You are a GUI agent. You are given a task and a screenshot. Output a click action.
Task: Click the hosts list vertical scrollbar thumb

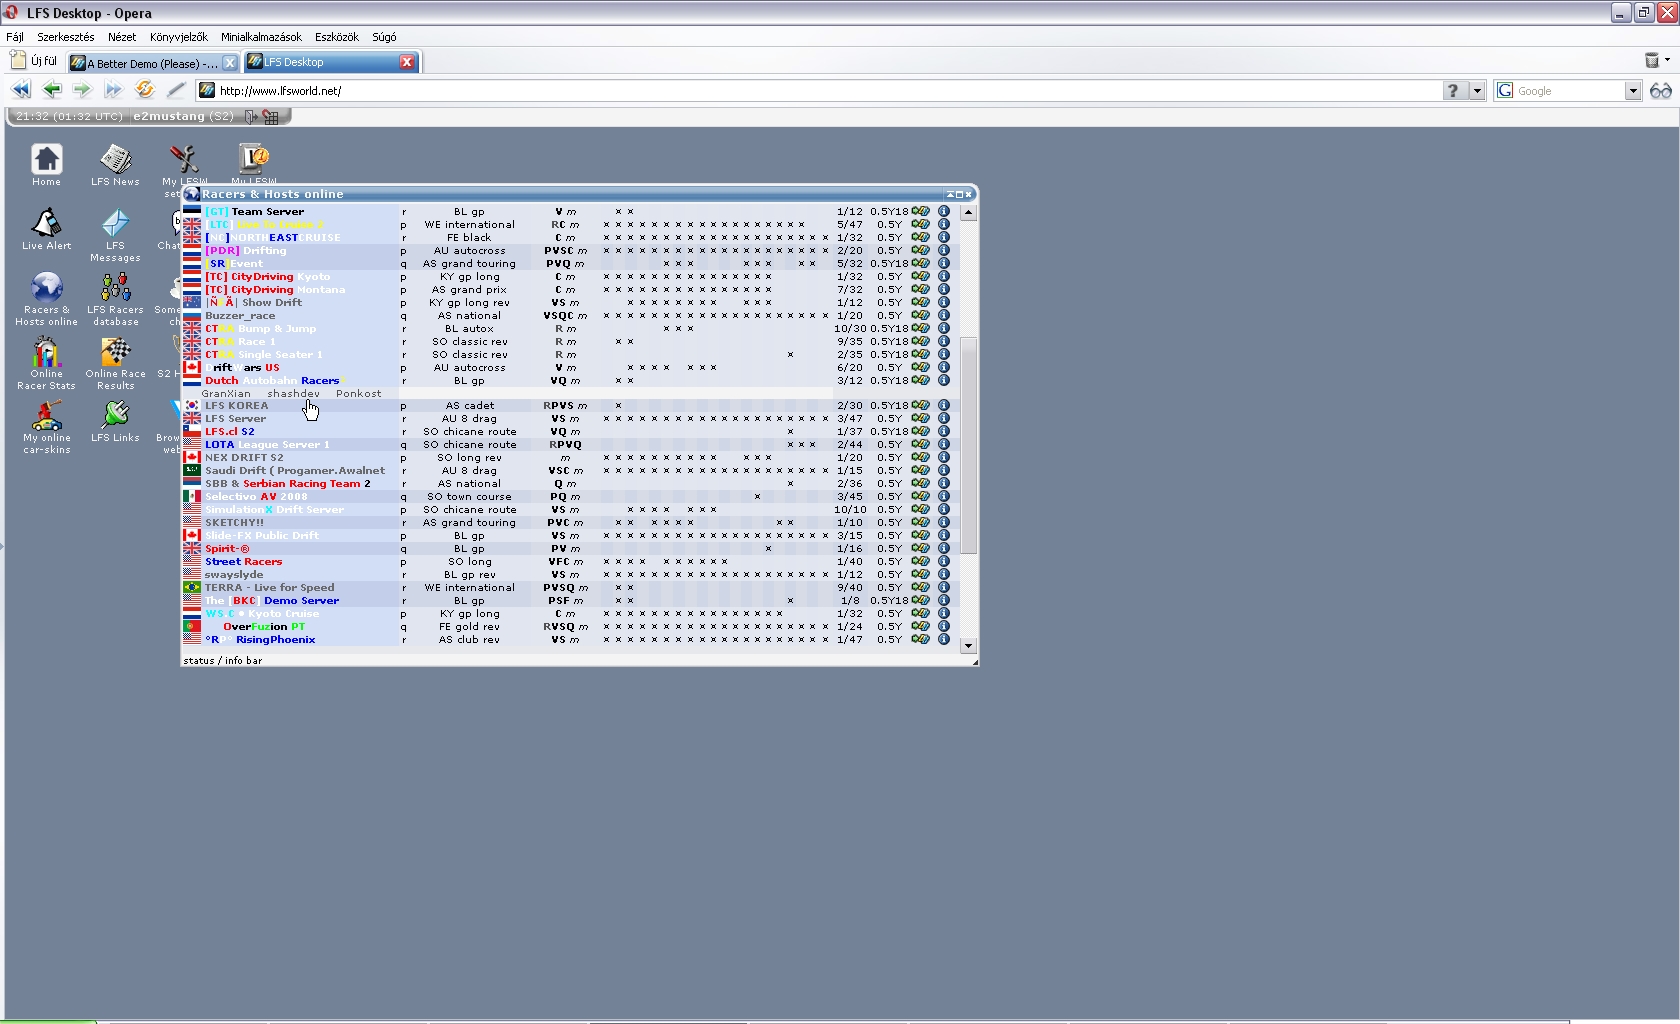point(968,446)
